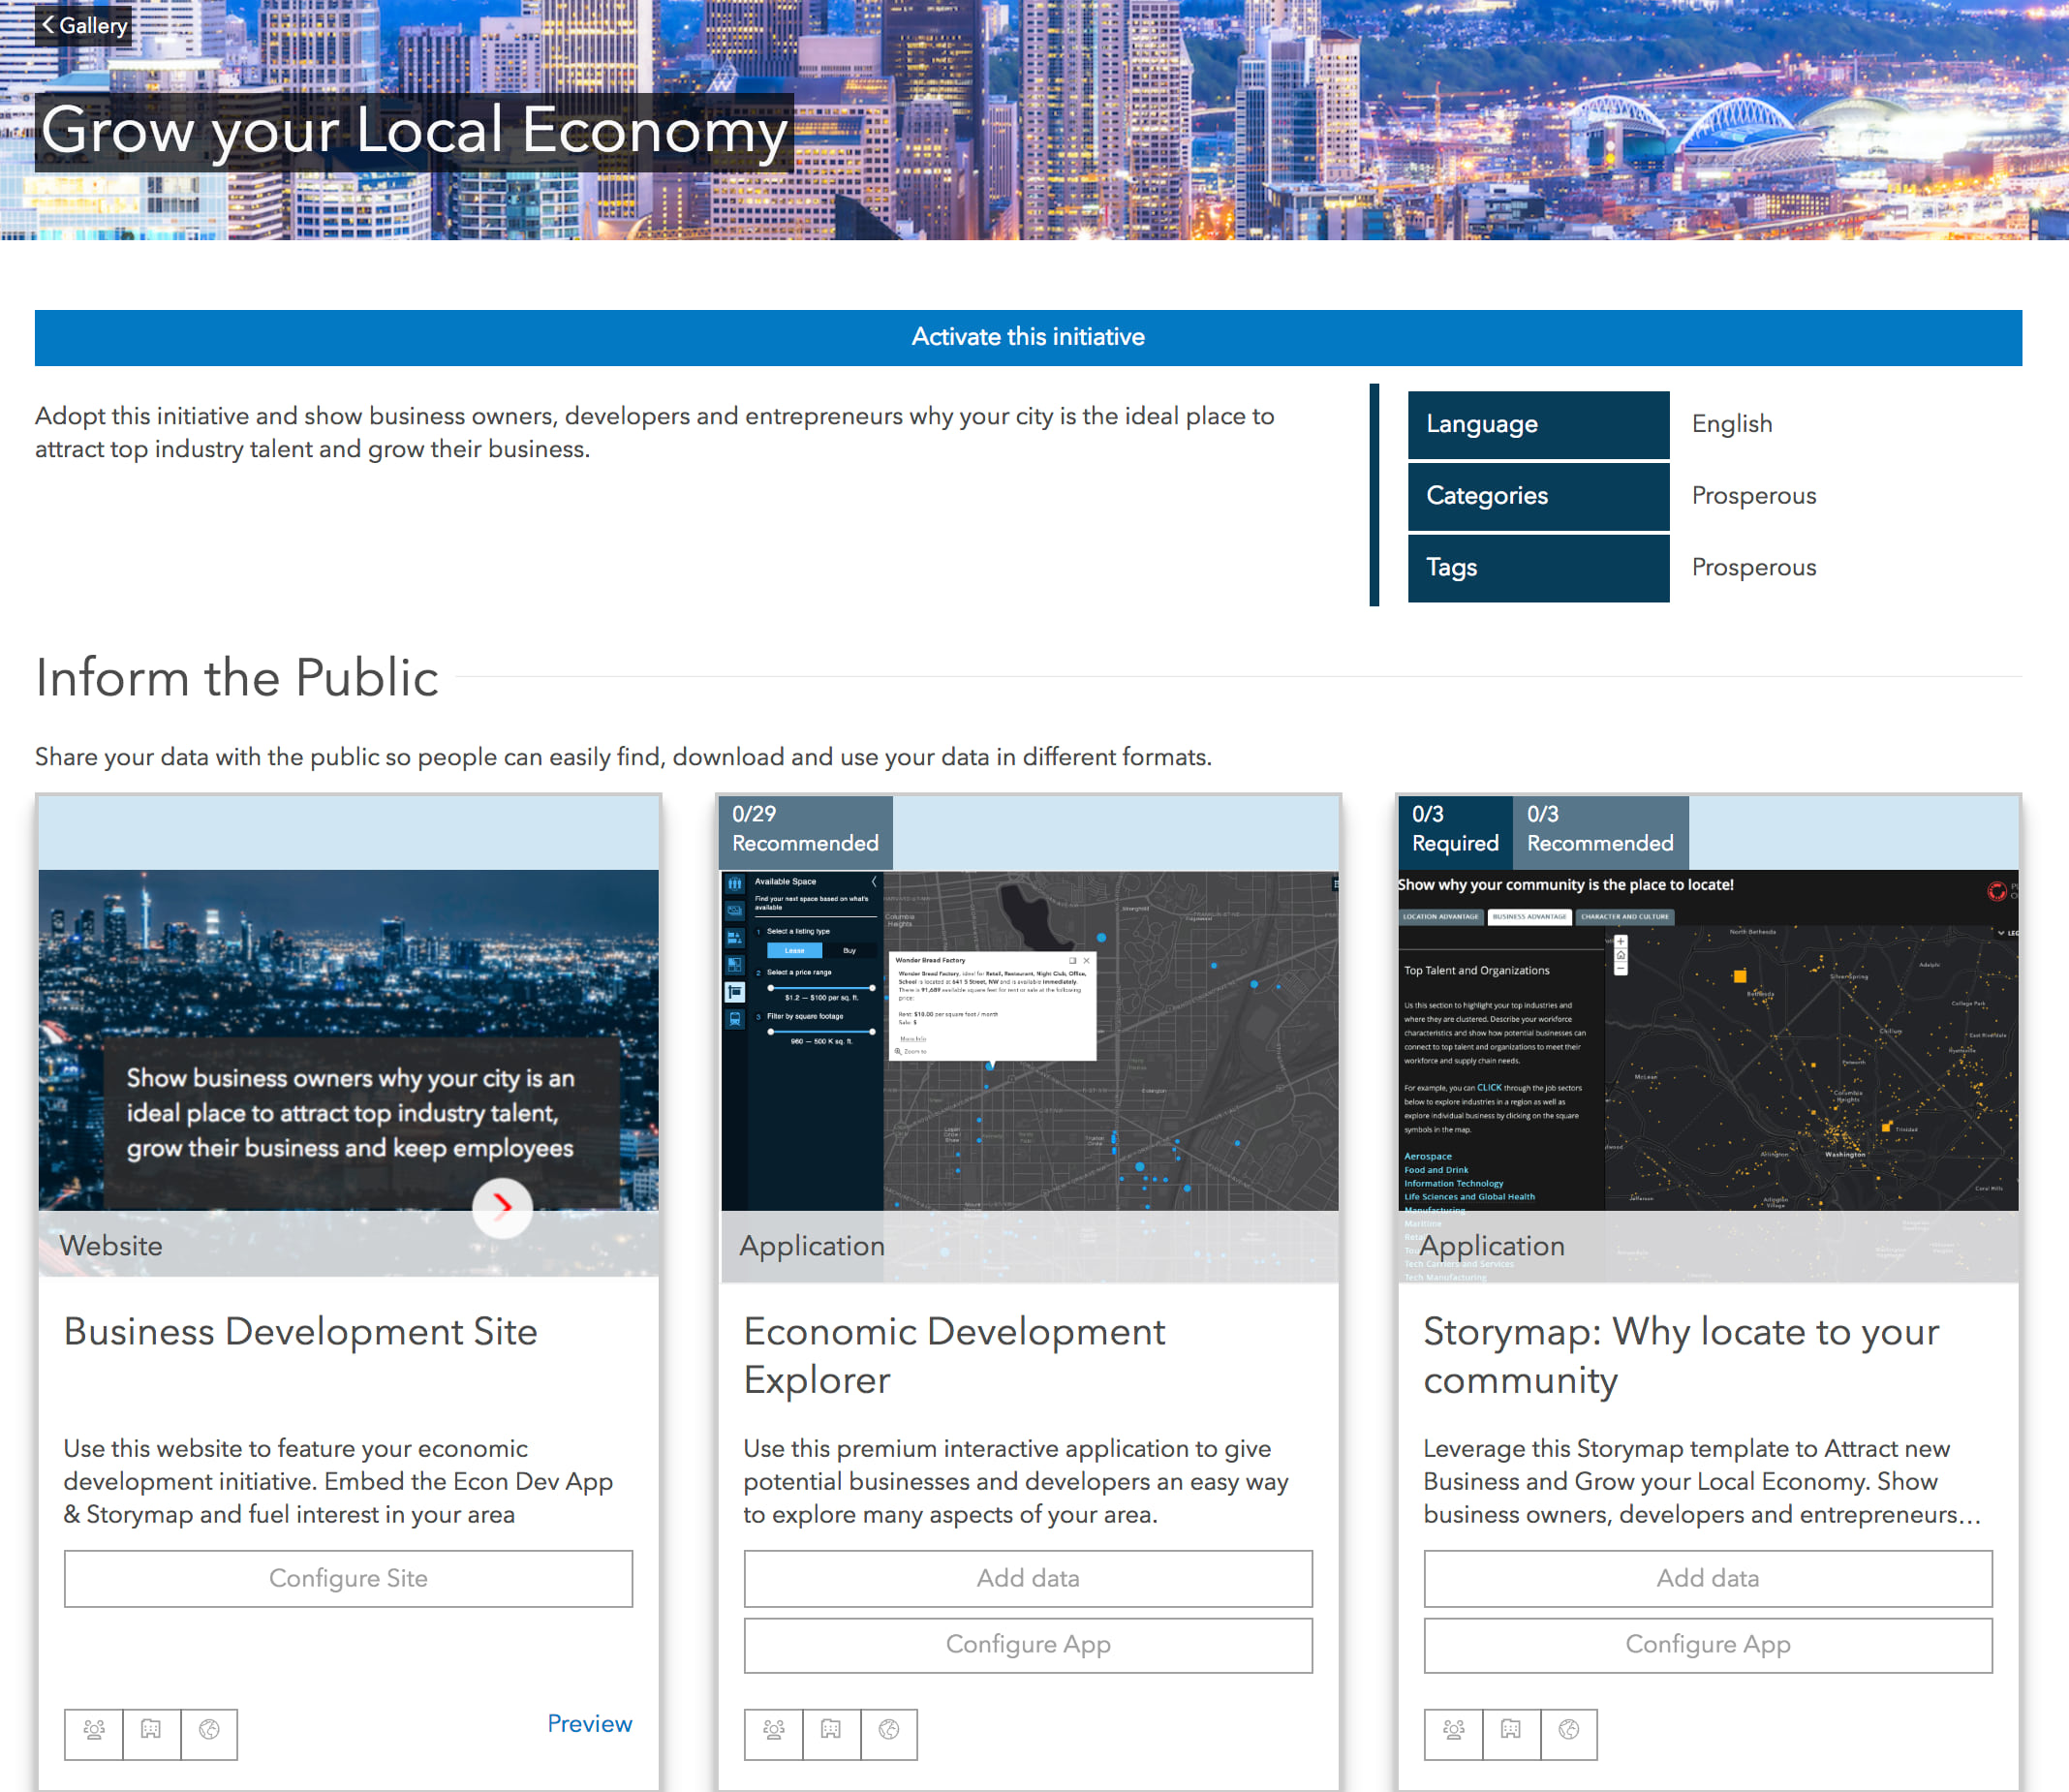This screenshot has height=1792, width=2069.
Task: Click the Economic Development Explorer map thumbnail
Action: [1028, 1040]
